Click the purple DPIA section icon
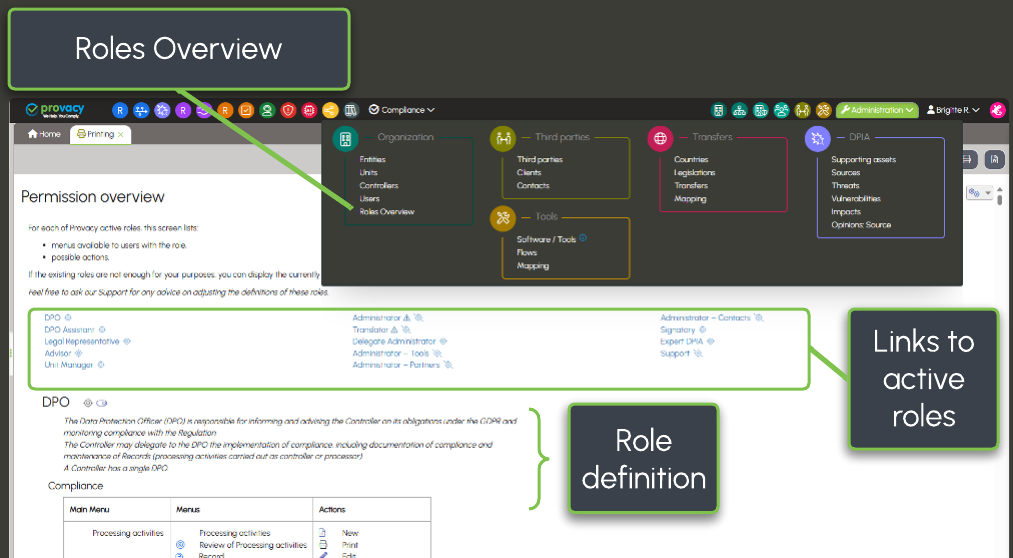1013x558 pixels. [x=817, y=138]
